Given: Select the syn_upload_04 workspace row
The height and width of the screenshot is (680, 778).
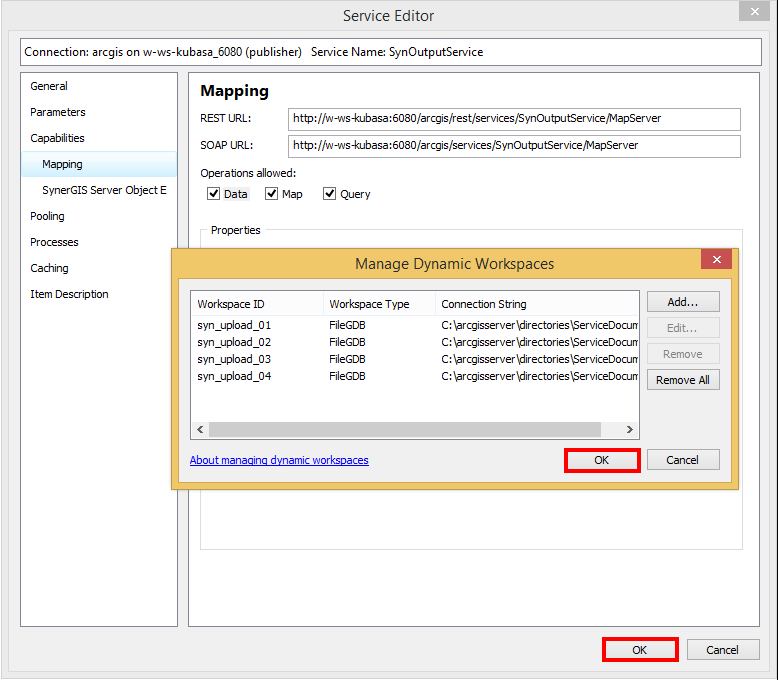Looking at the screenshot, I should [x=415, y=376].
